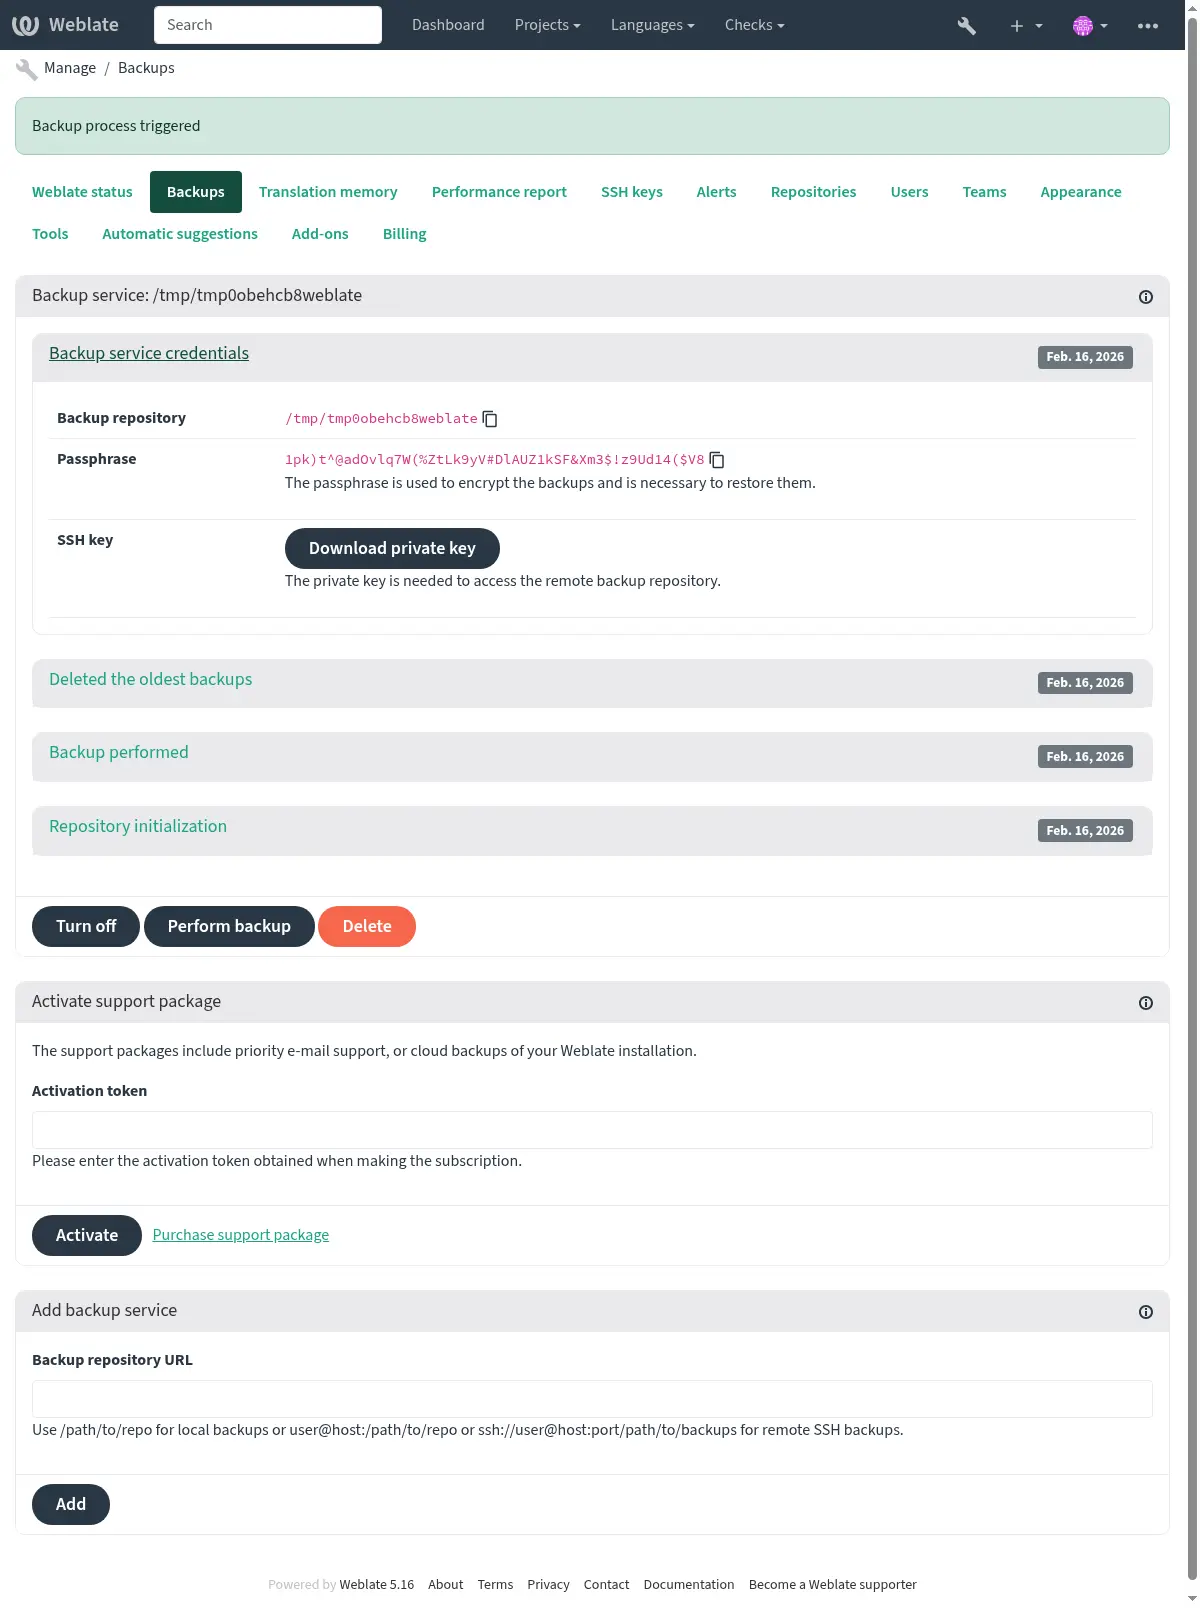Open the Languages dropdown
Screen dimensions: 1200x1608
pyautogui.click(x=652, y=25)
